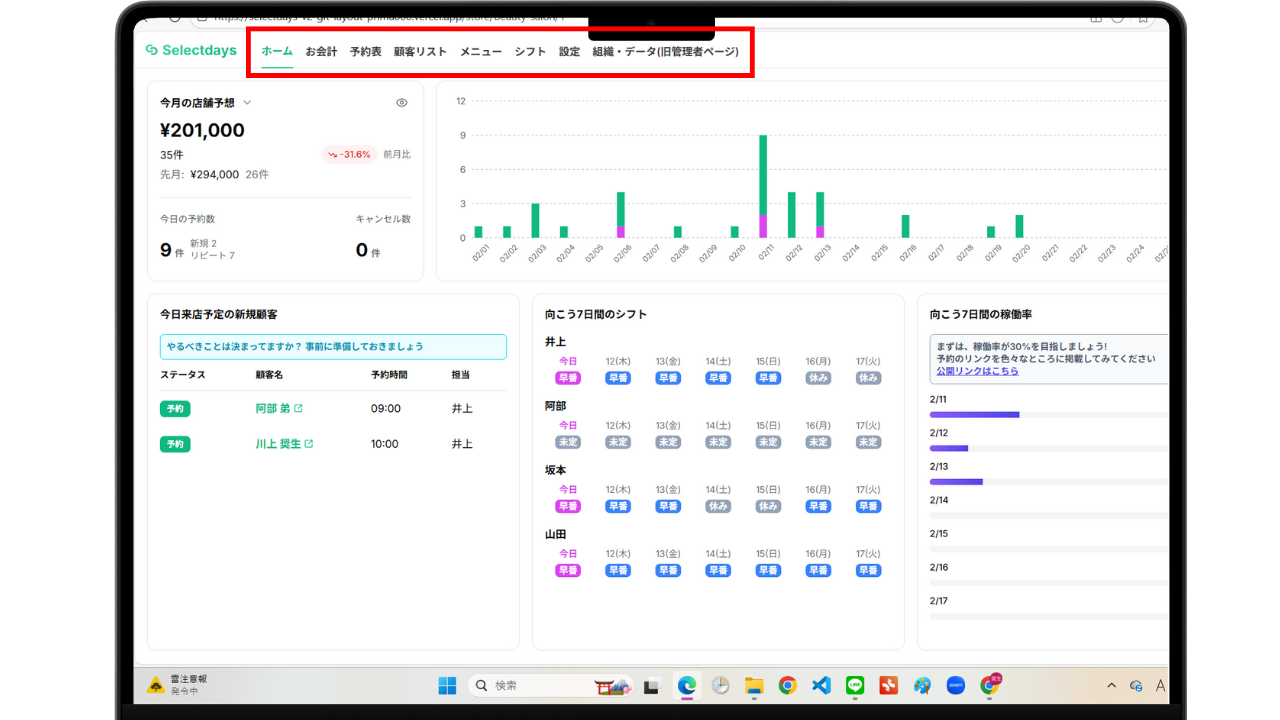Expand the 今月の店舗予想 dropdown chevron
This screenshot has width=1280, height=720.
(x=247, y=102)
